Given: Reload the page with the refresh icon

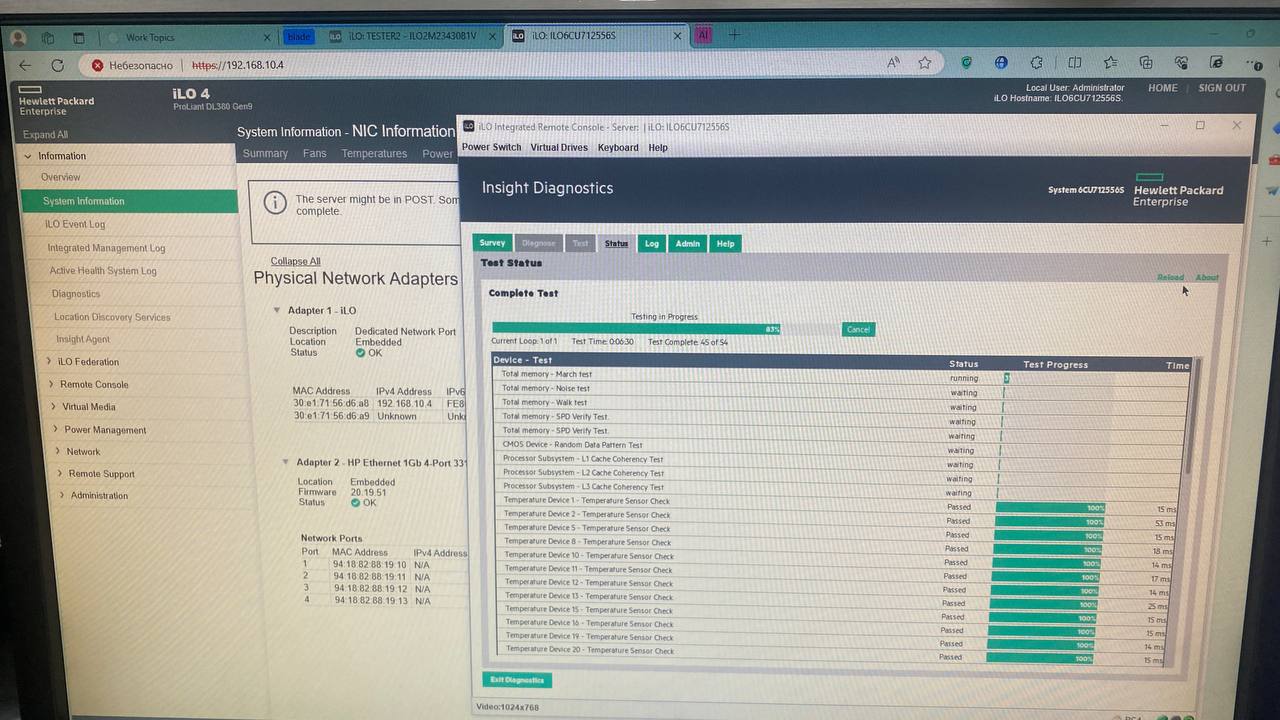Looking at the screenshot, I should click(58, 65).
